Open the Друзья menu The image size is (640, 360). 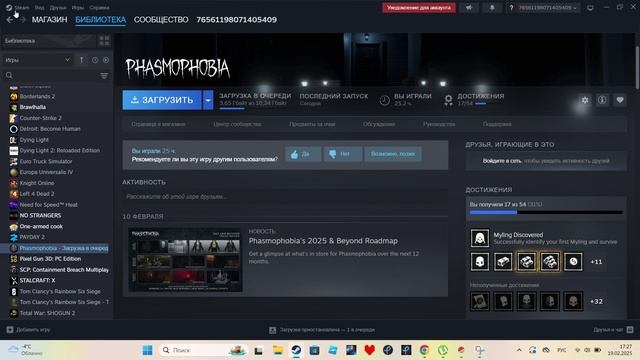[x=58, y=8]
